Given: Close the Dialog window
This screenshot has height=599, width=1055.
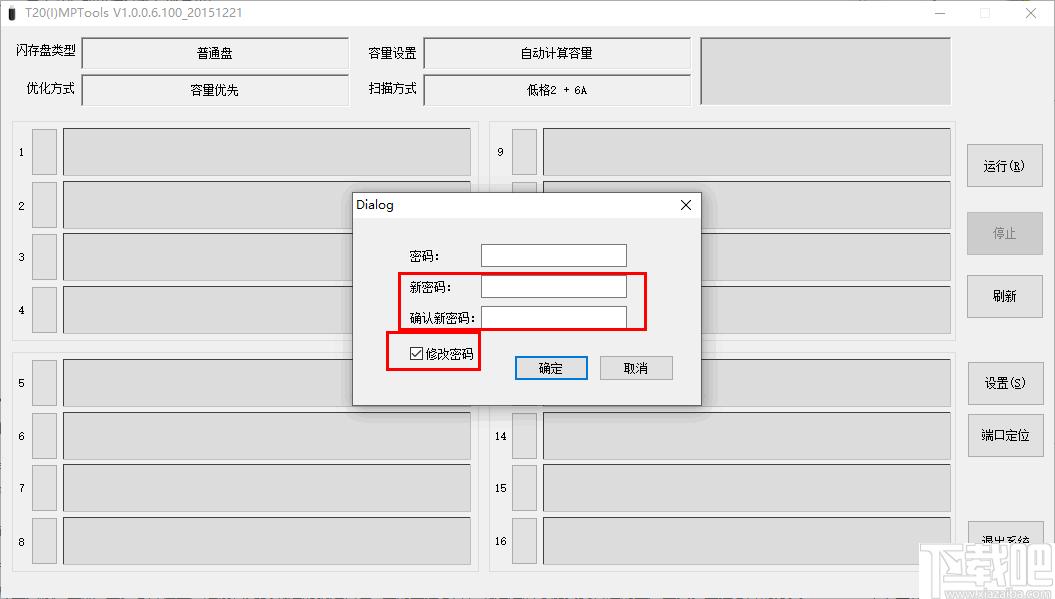Looking at the screenshot, I should pos(686,205).
